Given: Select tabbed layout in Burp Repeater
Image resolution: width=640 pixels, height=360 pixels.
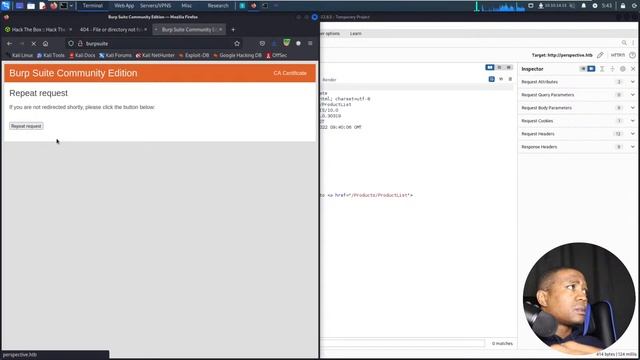Looking at the screenshot, I should [x=509, y=67].
